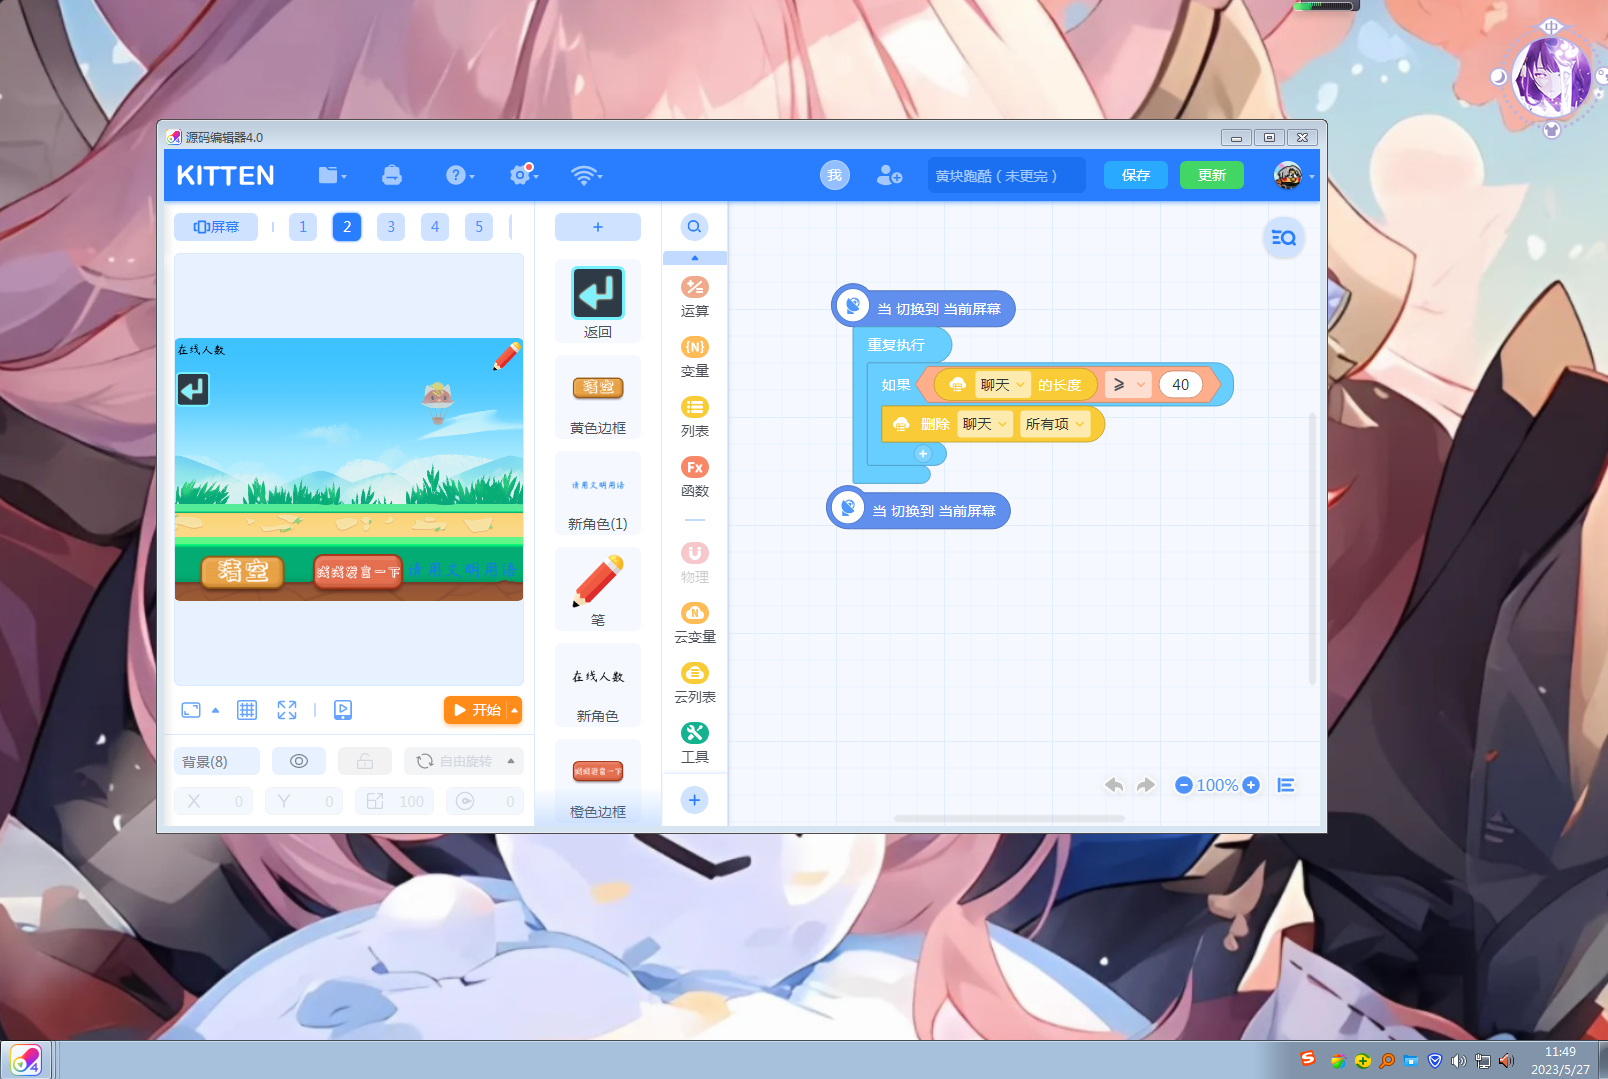Click the green 更新 update button

click(1212, 175)
